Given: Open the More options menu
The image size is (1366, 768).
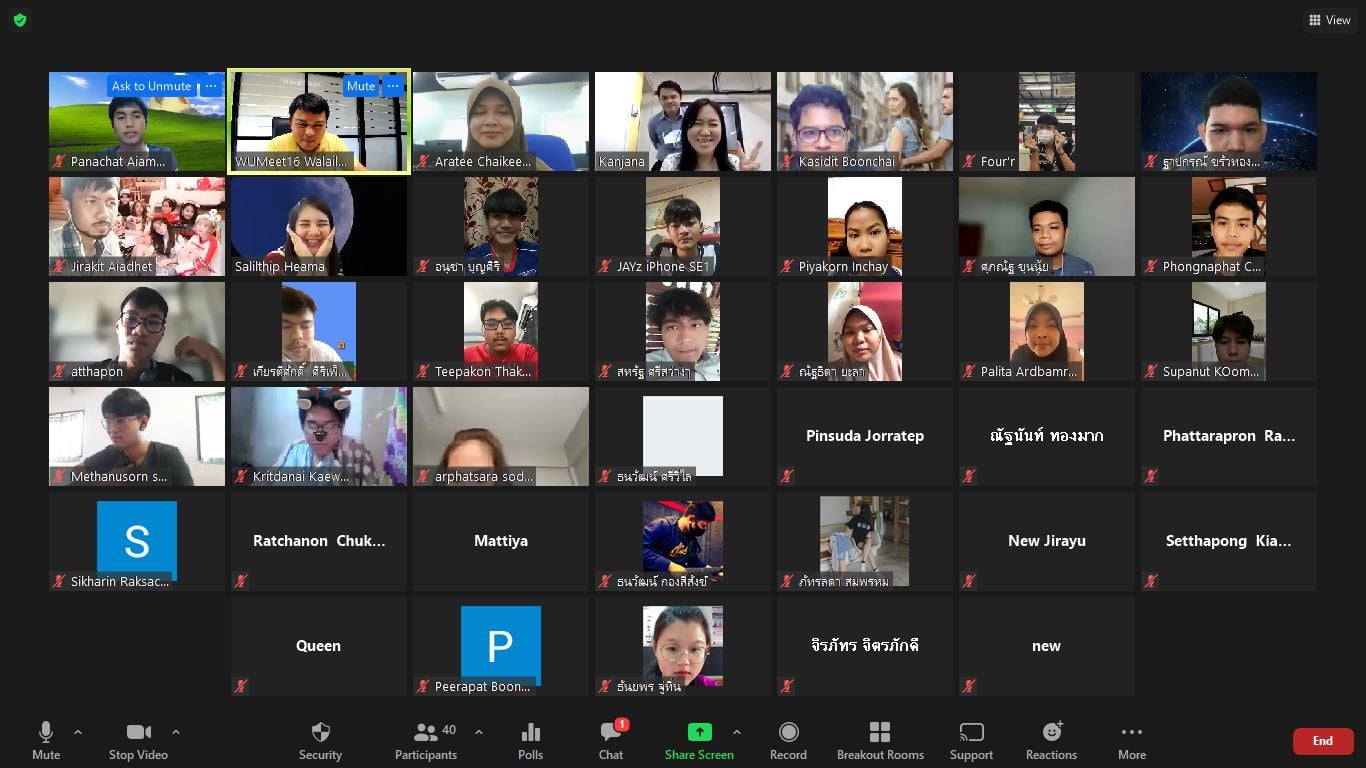Looking at the screenshot, I should pos(1132,740).
